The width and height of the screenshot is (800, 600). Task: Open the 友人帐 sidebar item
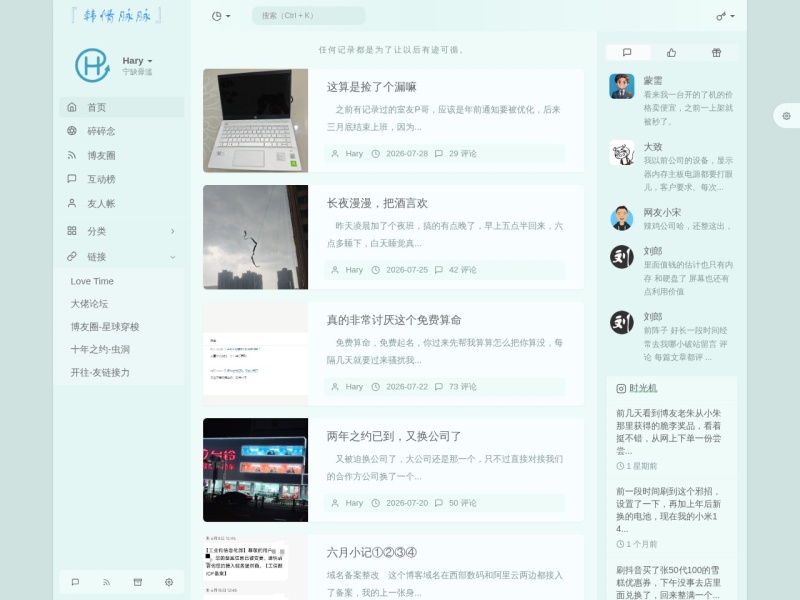121,204
